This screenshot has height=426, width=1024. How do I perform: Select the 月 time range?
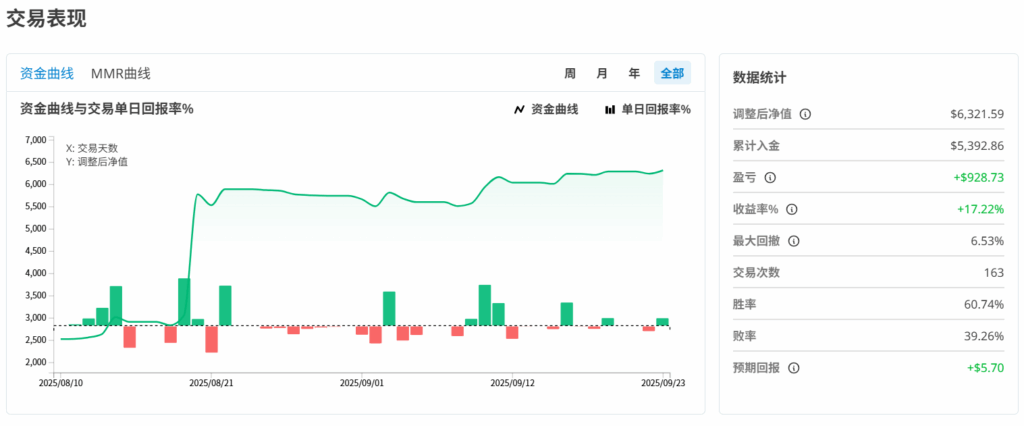pos(602,73)
